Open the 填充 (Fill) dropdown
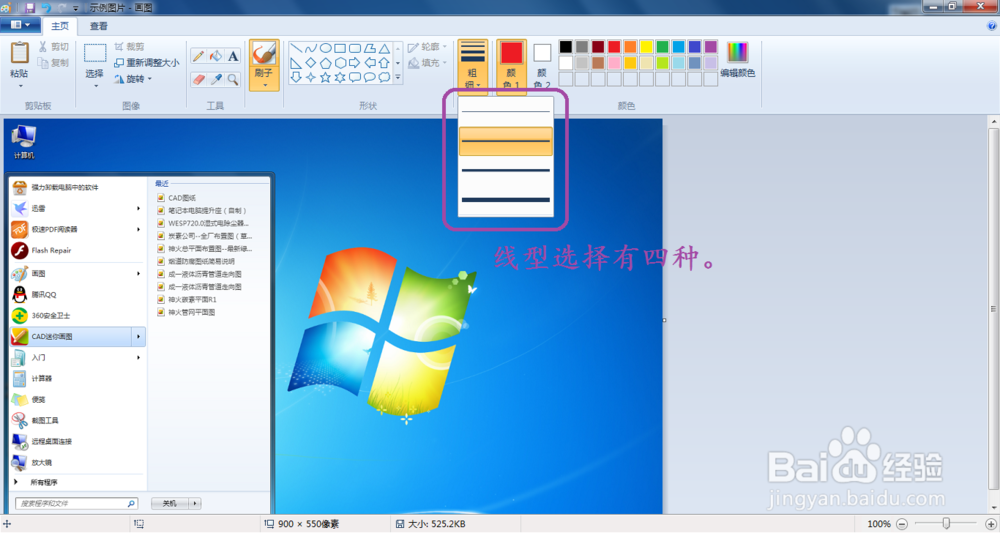The image size is (1000, 533). point(427,63)
